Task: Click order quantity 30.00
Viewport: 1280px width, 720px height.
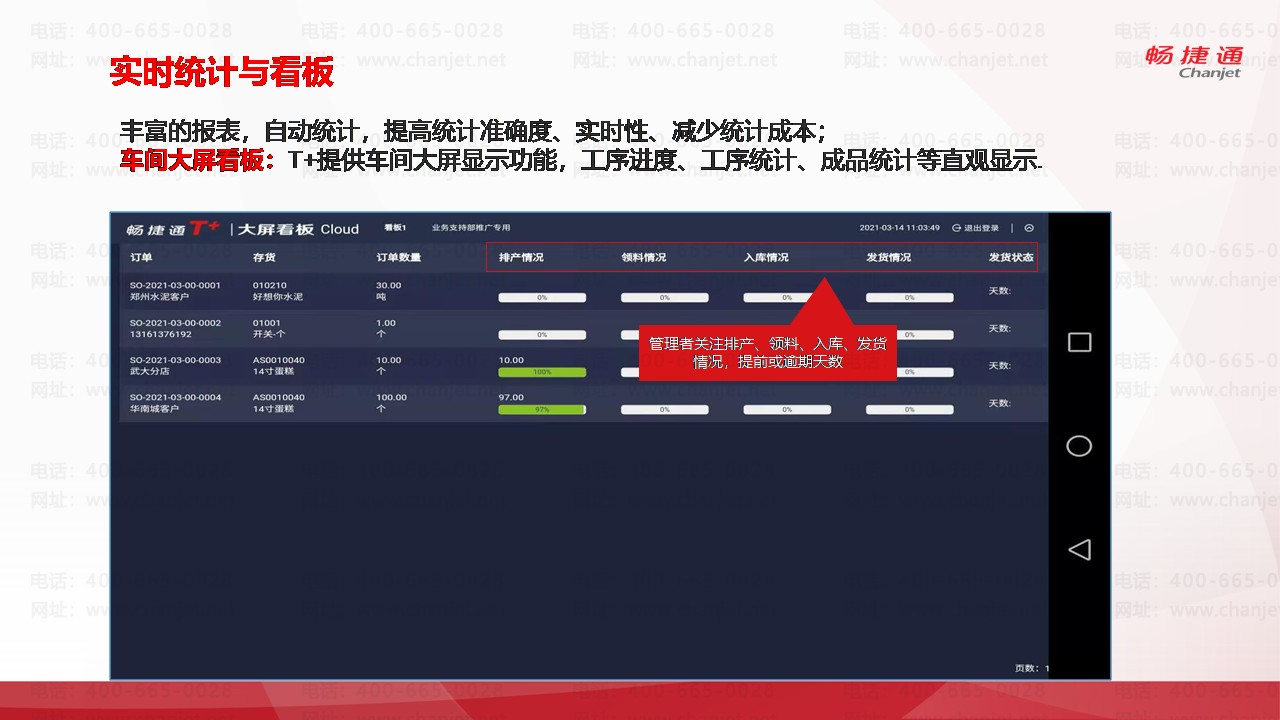Action: (x=388, y=286)
